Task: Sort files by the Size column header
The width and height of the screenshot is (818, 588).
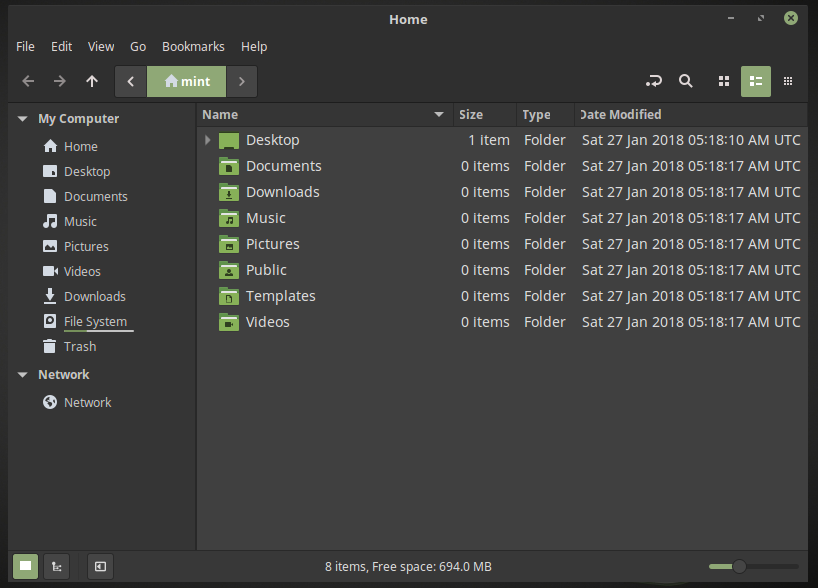Action: (470, 114)
